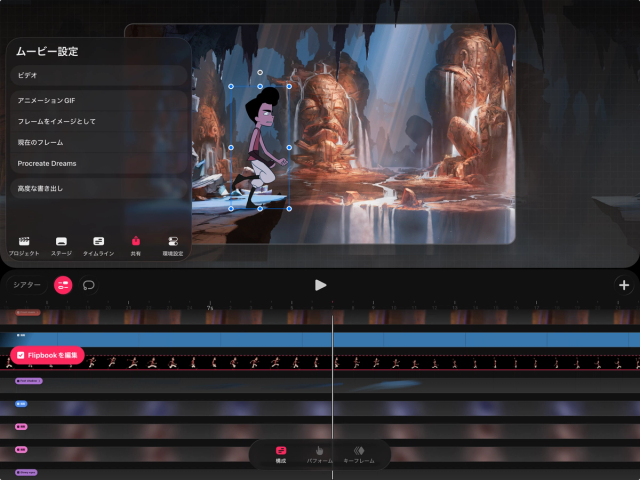Screen dimensions: 640x480
Task: Toggle the pink timeline edit mode button
Action: pyautogui.click(x=63, y=285)
